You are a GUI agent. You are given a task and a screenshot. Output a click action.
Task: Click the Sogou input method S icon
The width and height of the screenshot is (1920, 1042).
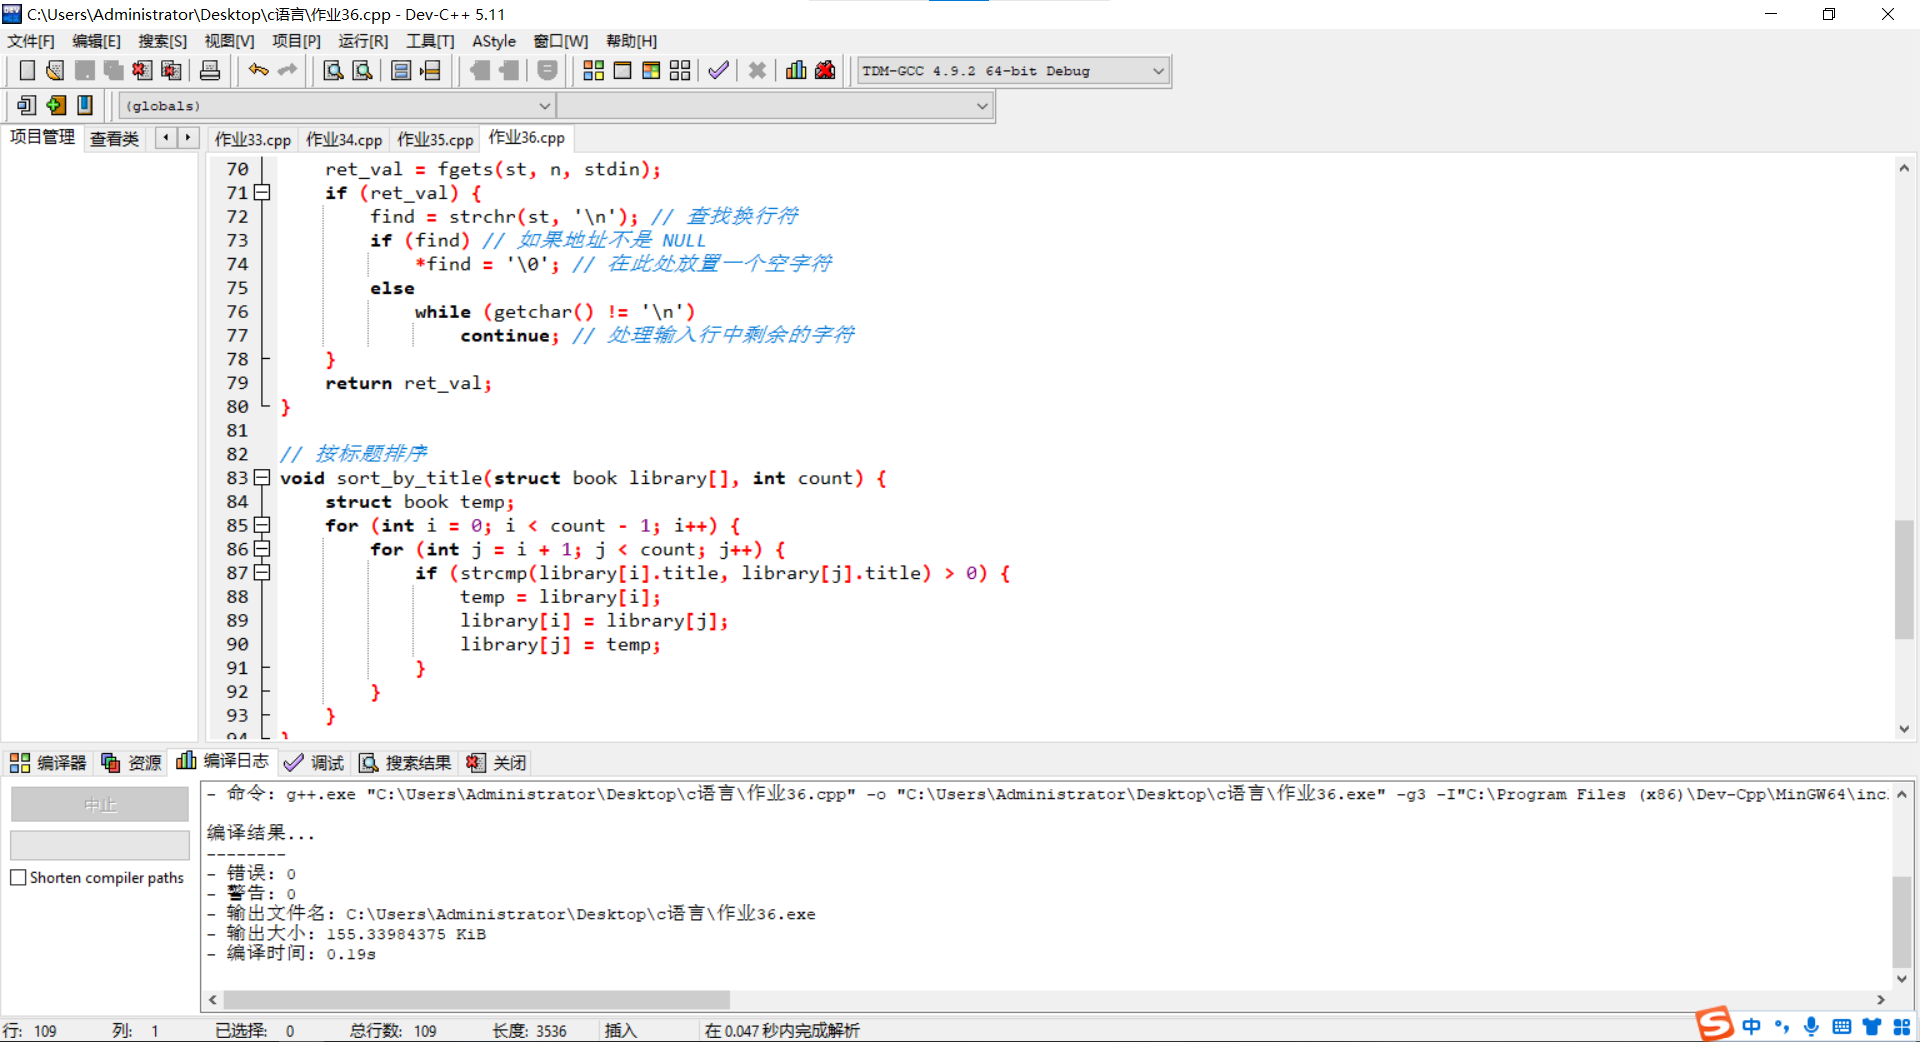pyautogui.click(x=1713, y=1024)
